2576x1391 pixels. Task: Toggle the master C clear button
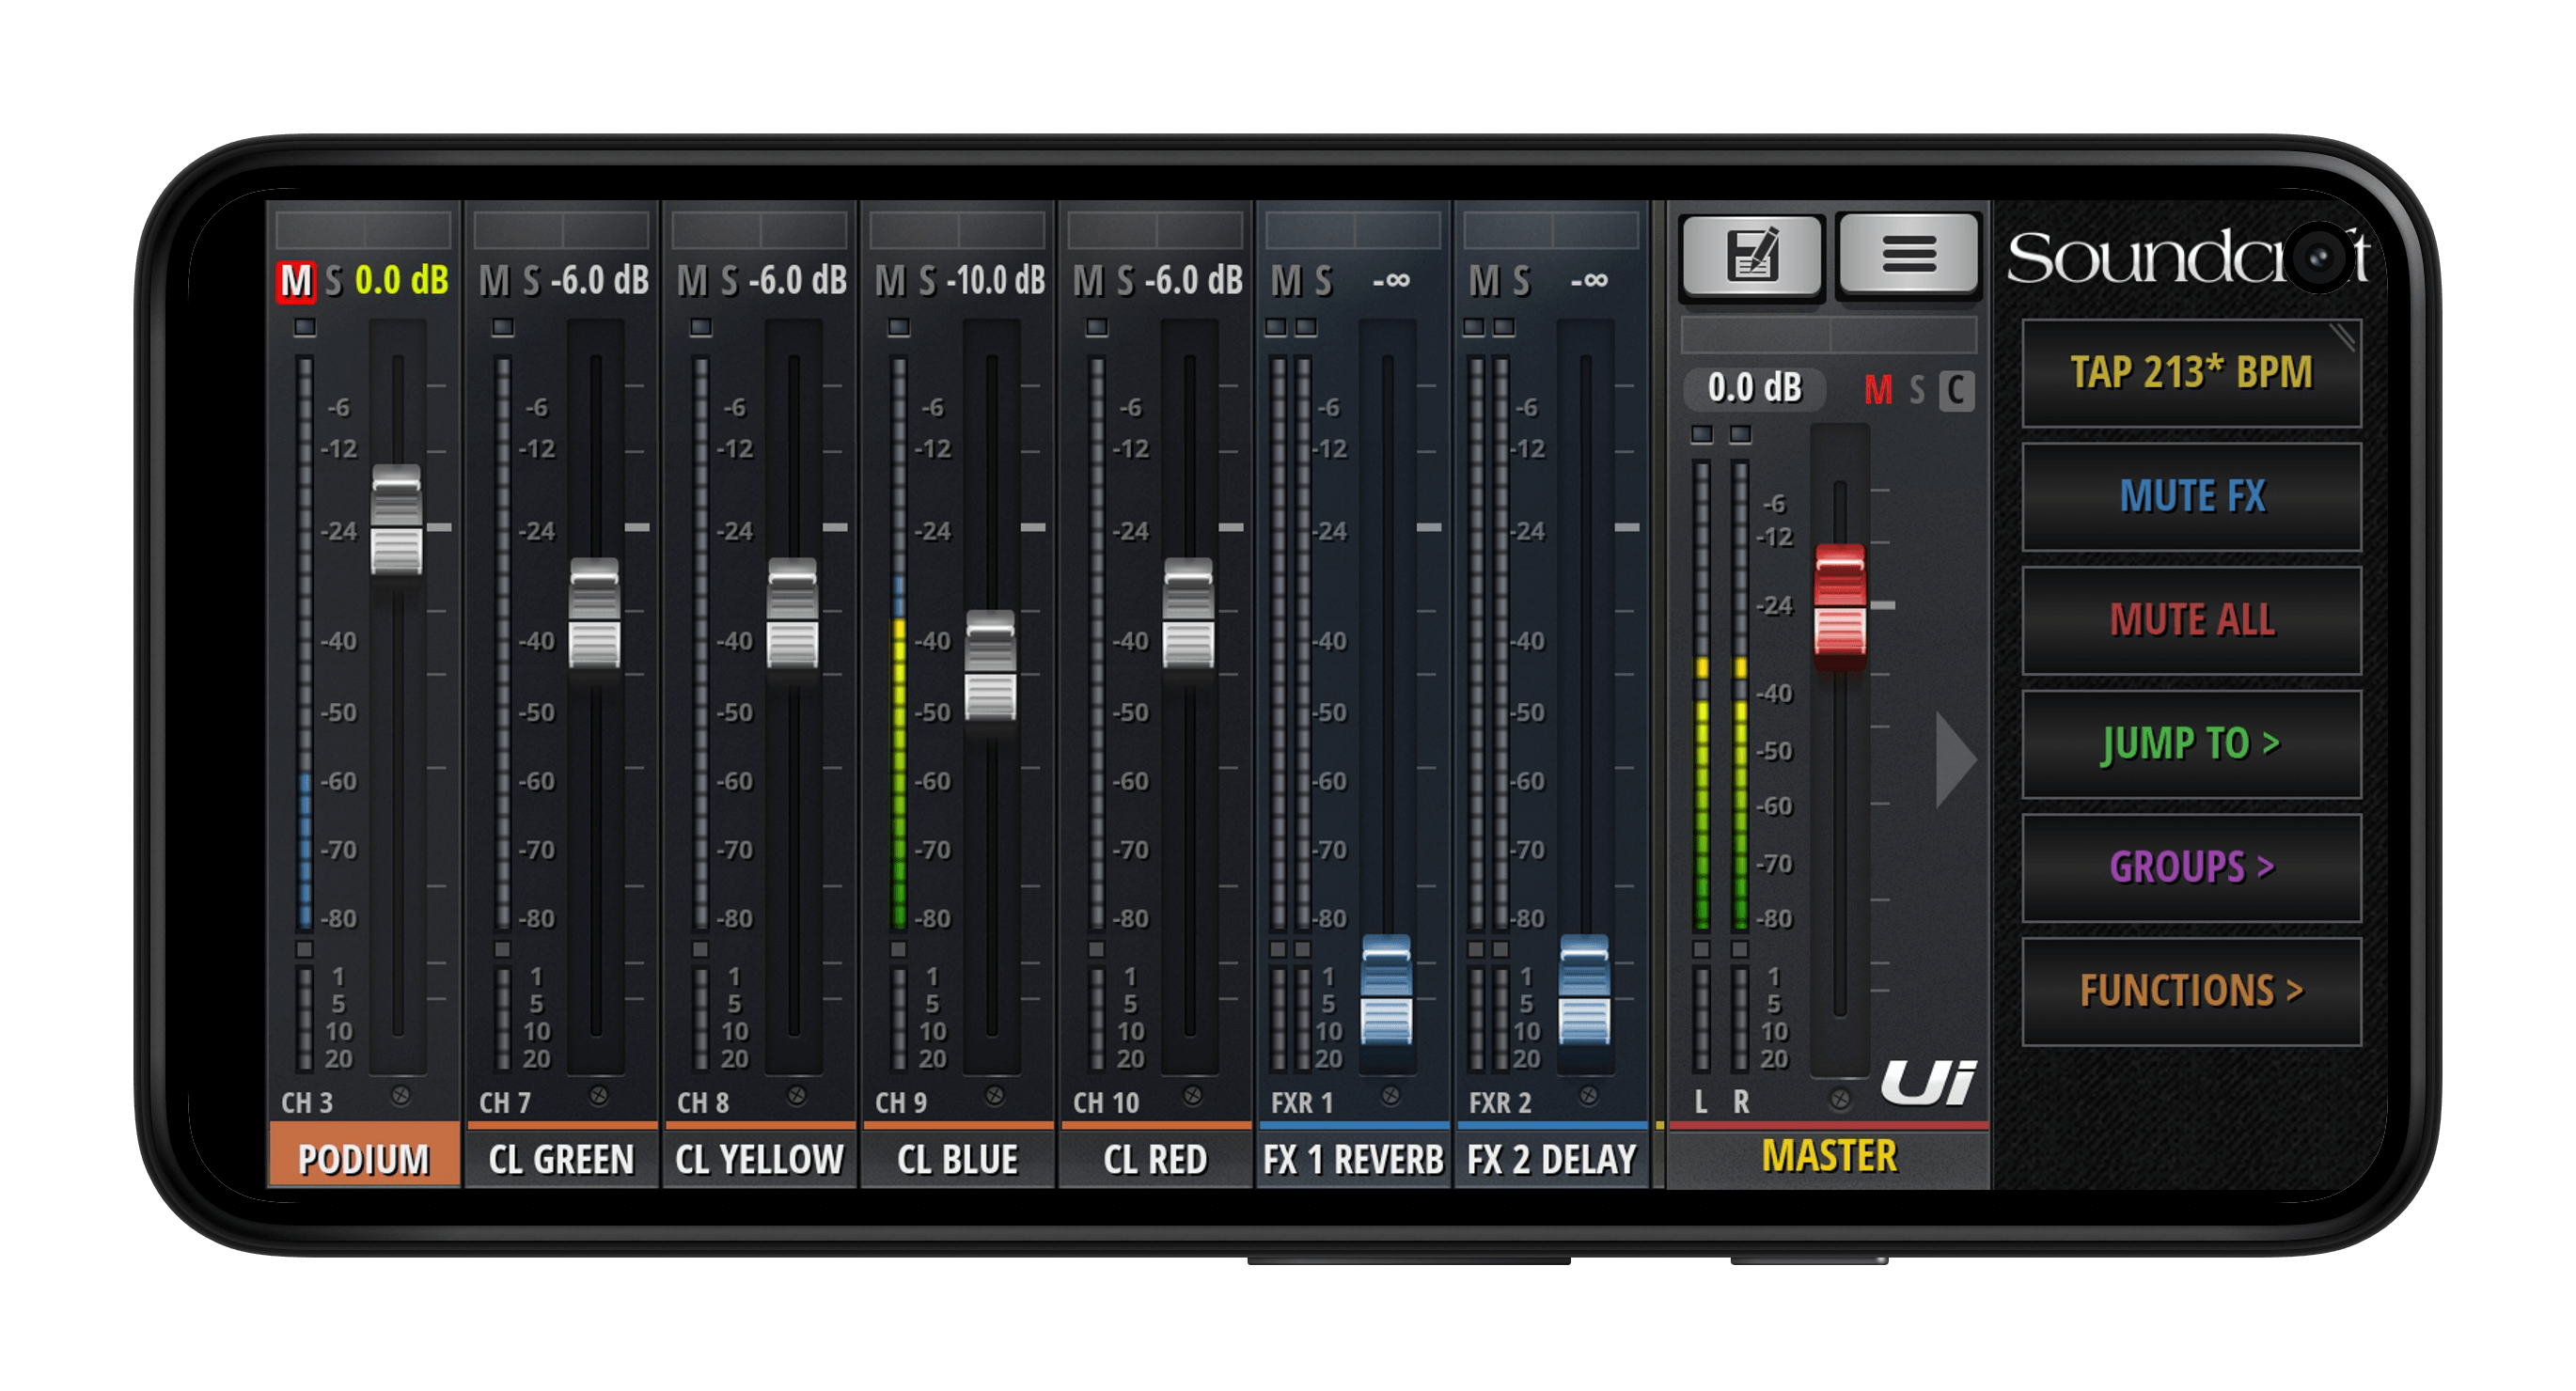[1956, 390]
